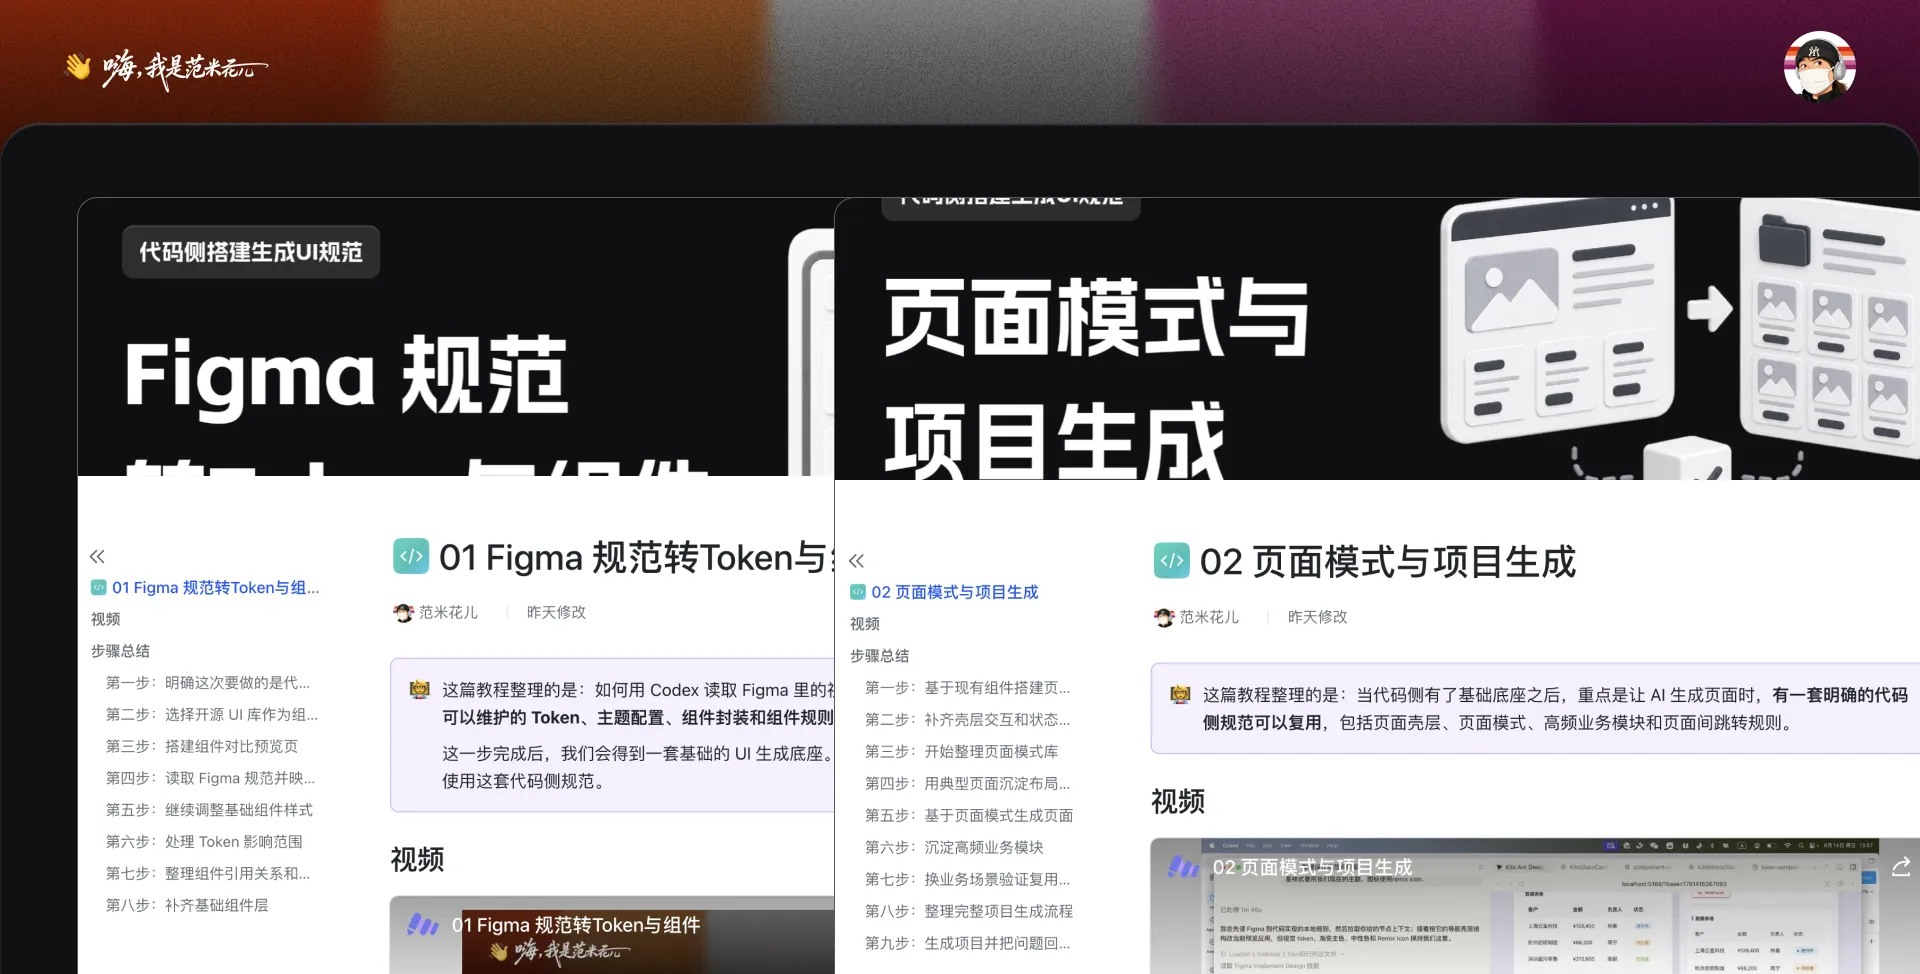
Task: Go to 第四步：用典型页面沉淀布局...
Action: pyautogui.click(x=967, y=784)
